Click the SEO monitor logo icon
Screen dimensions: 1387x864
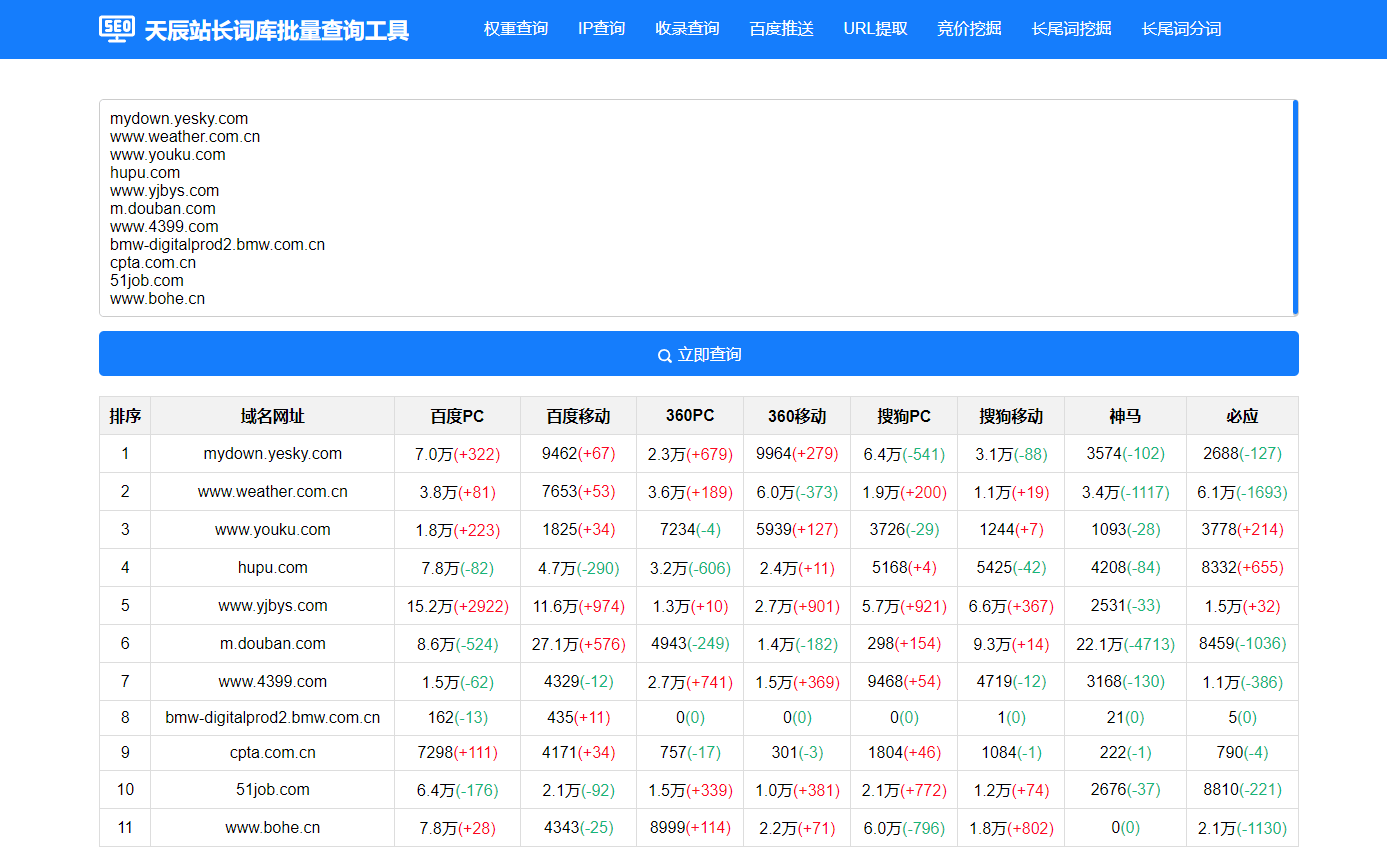(x=117, y=29)
